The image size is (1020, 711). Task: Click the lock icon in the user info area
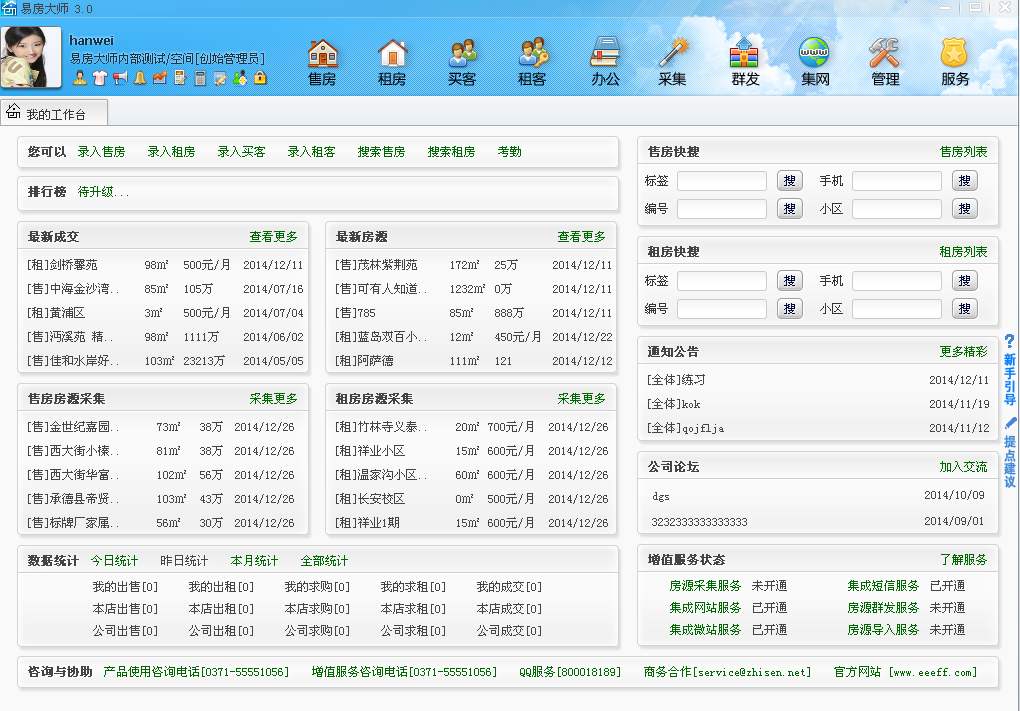click(259, 78)
